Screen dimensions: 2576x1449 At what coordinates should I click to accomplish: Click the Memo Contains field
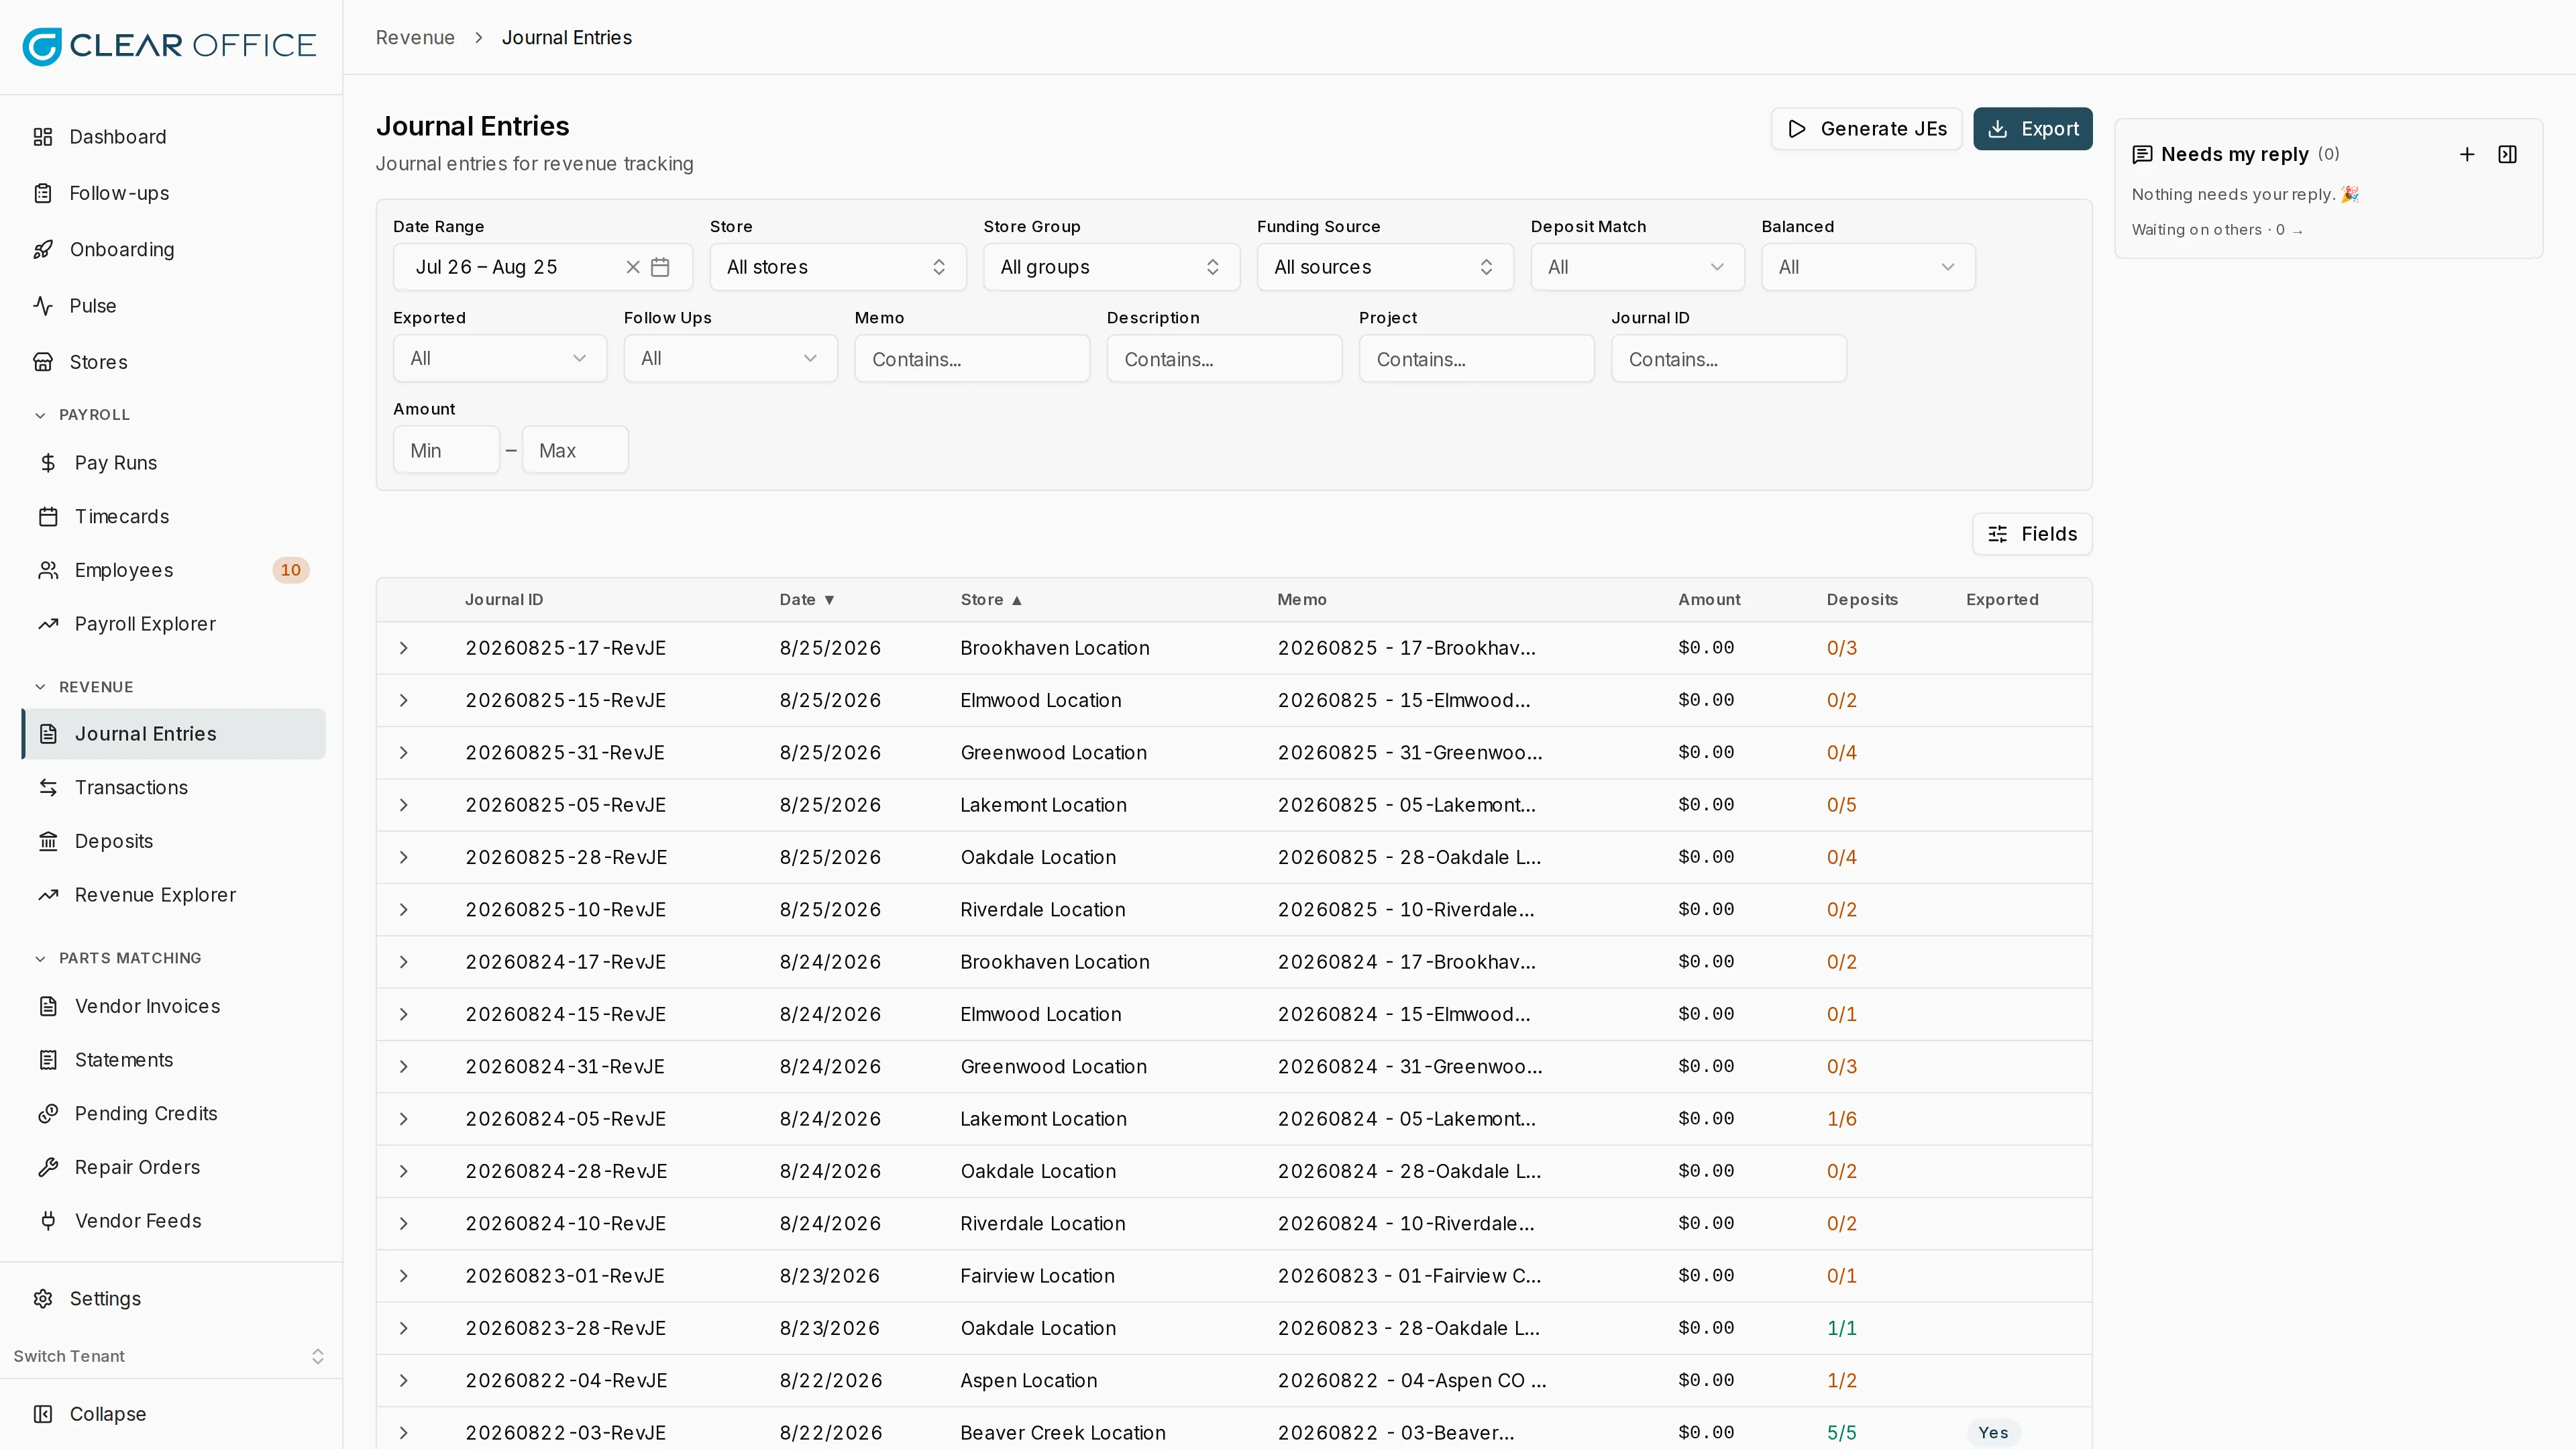(x=972, y=358)
